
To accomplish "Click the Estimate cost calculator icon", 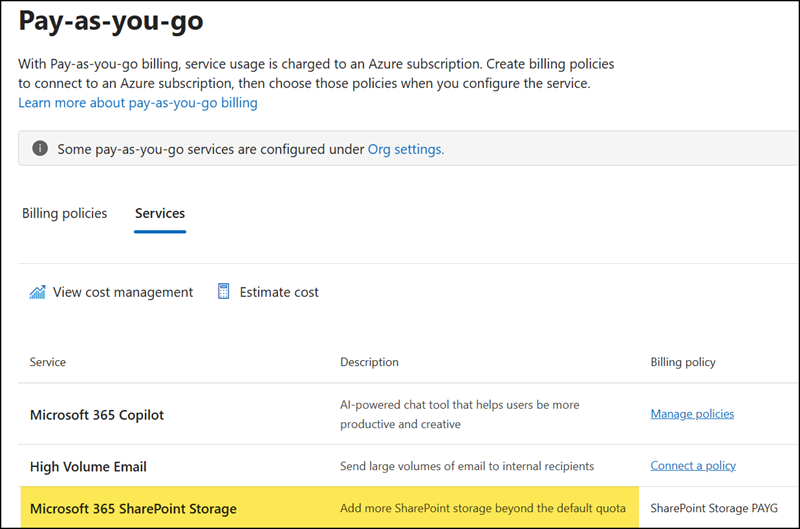I will coord(223,291).
